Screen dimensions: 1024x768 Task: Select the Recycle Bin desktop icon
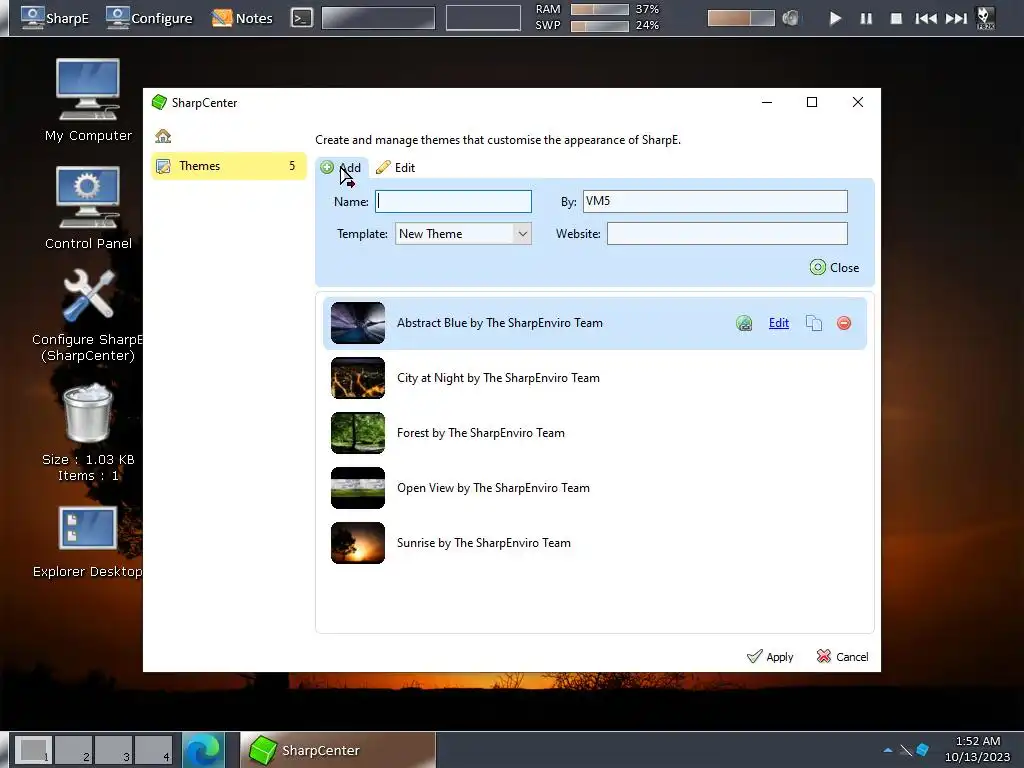pos(88,432)
